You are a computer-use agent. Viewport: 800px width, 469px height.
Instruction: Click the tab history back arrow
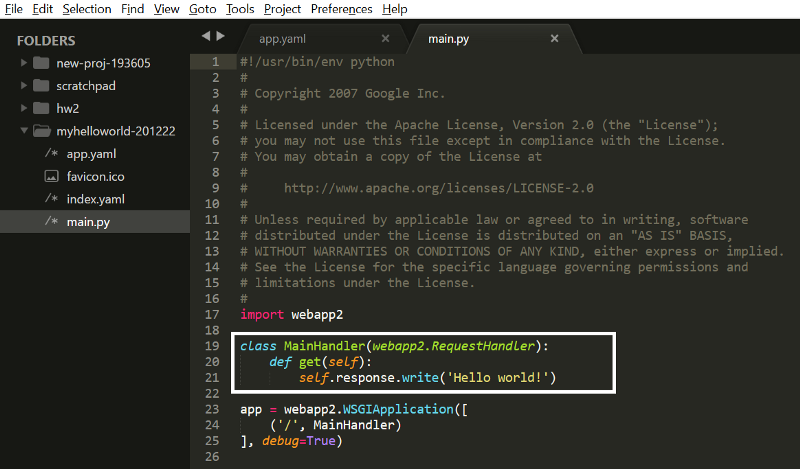(205, 36)
